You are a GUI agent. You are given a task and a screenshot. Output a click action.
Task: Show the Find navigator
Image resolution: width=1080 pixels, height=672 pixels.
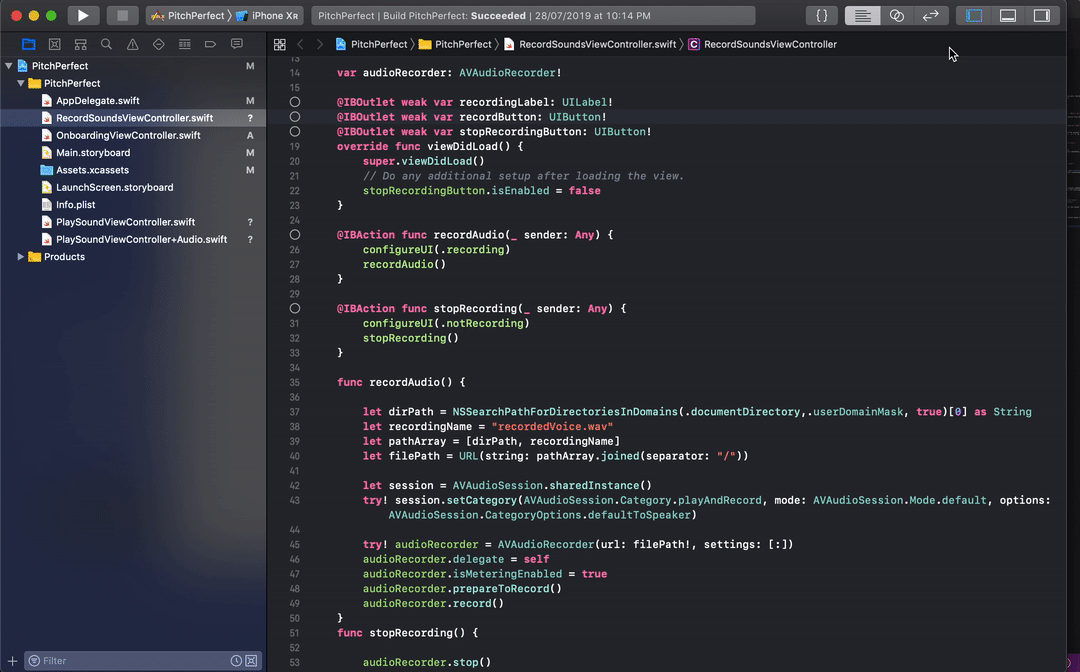tap(106, 44)
